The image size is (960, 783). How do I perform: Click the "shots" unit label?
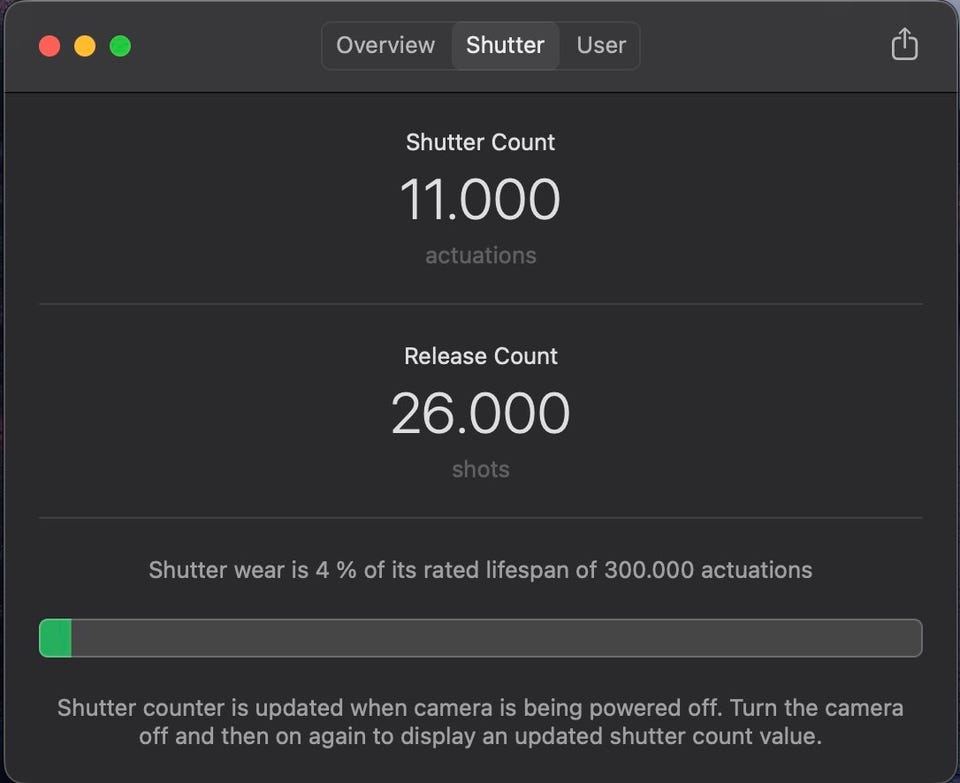click(x=480, y=469)
